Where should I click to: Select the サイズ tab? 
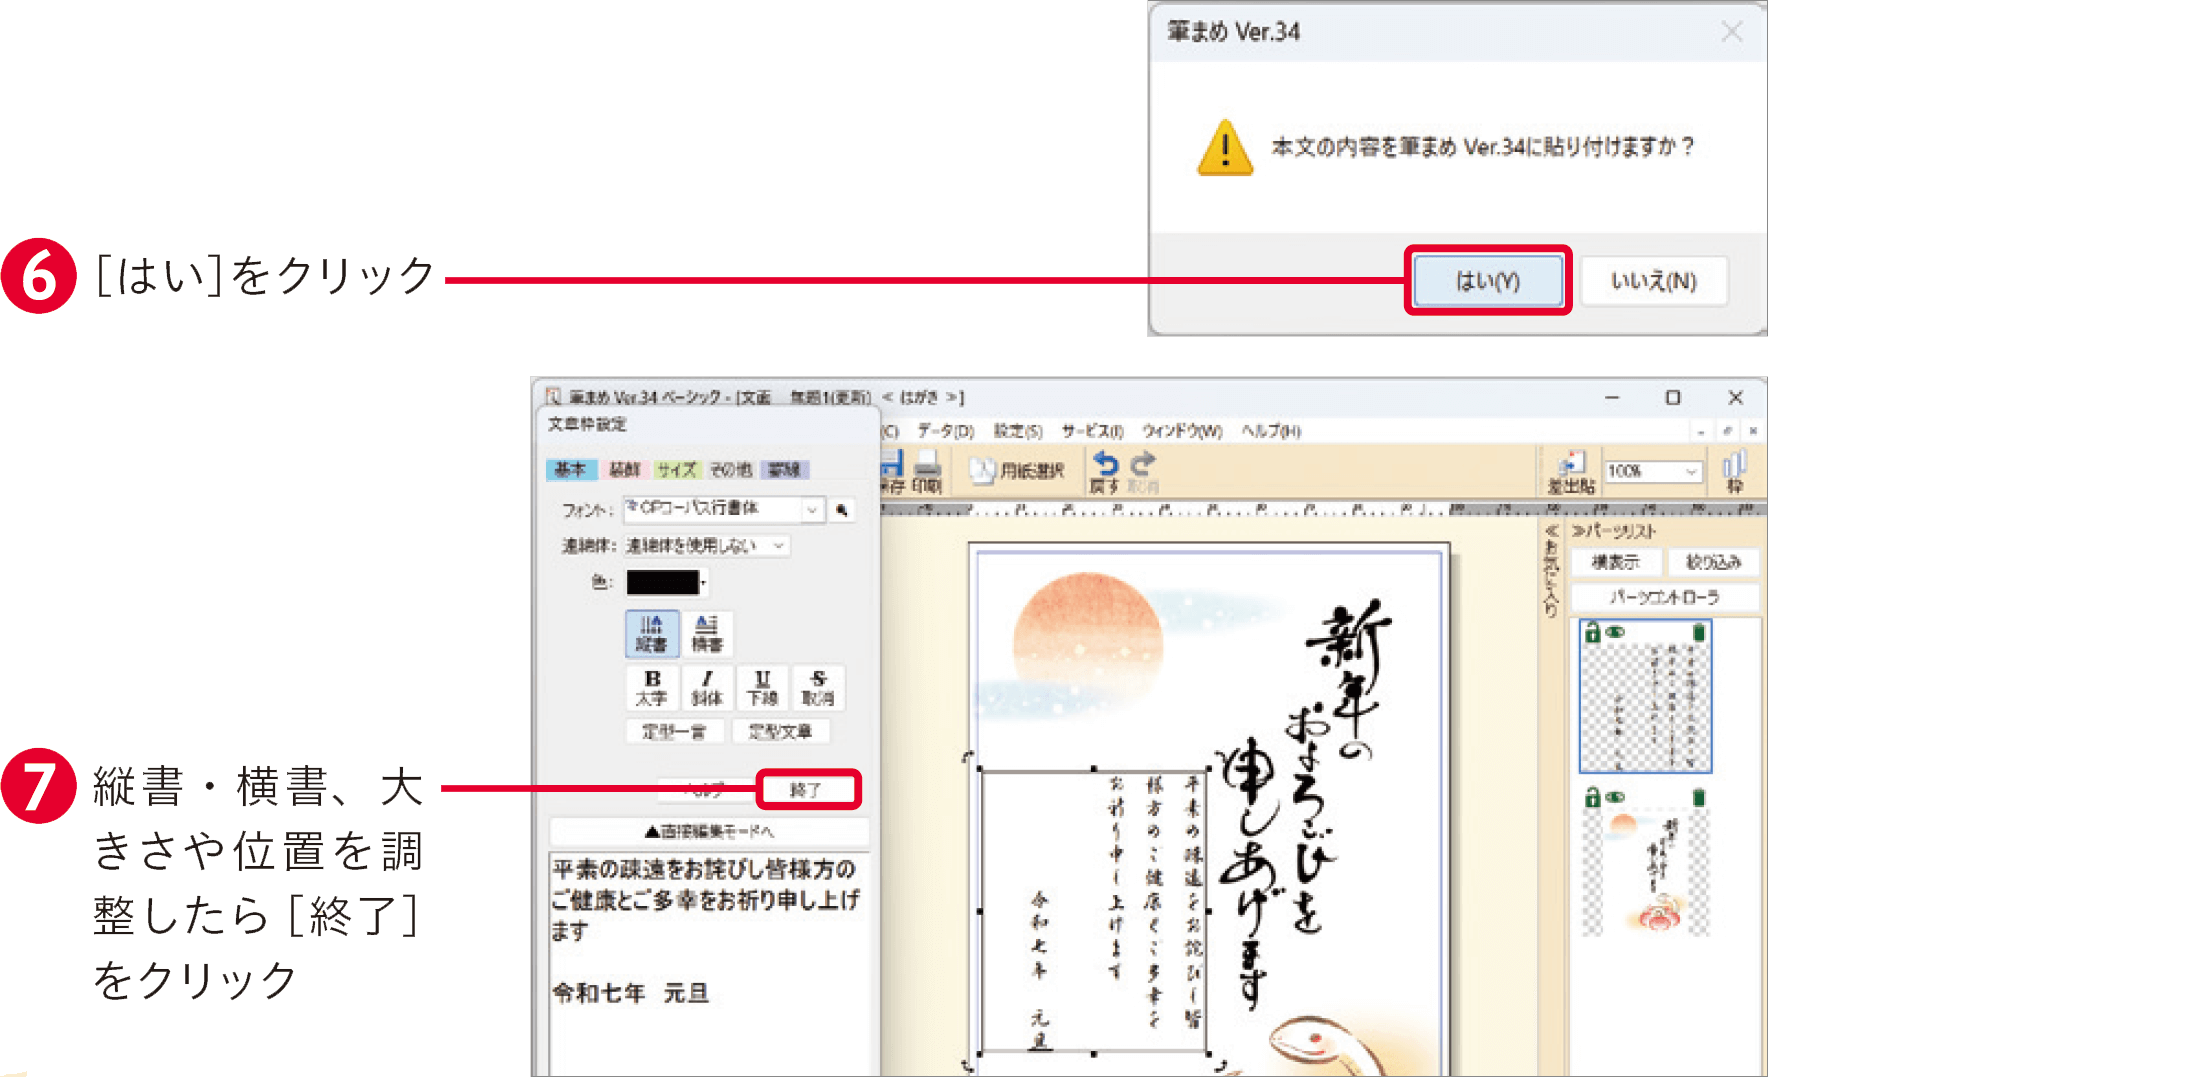[x=677, y=469]
